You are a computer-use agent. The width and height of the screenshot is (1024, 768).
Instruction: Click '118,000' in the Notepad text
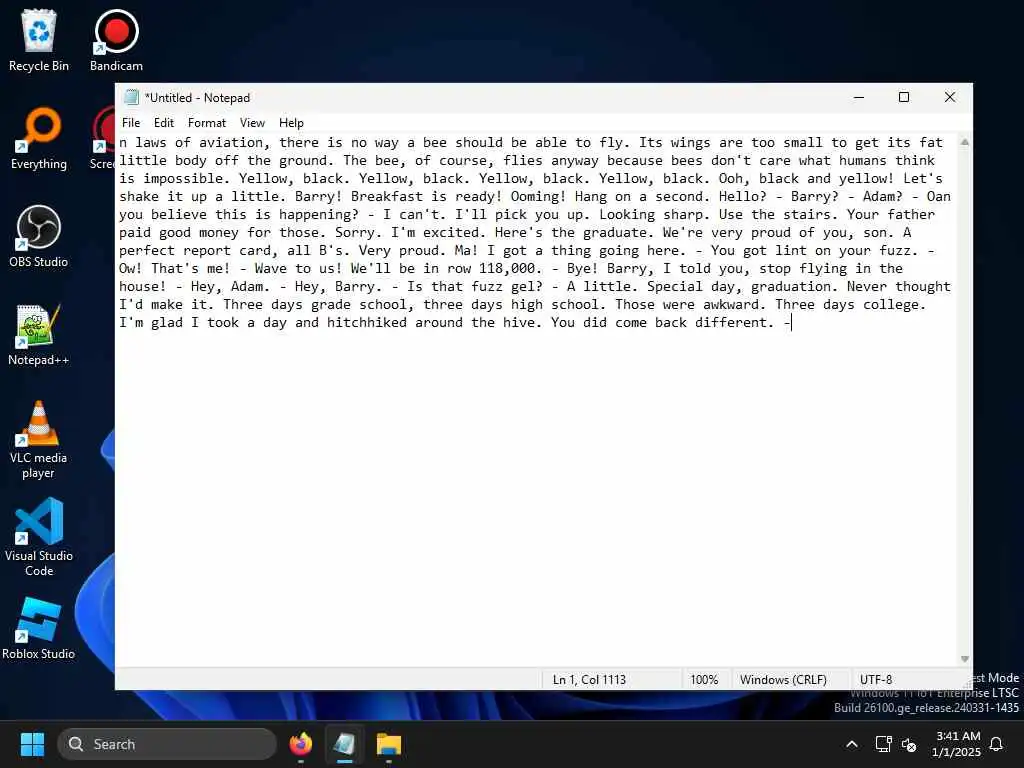[x=506, y=268]
